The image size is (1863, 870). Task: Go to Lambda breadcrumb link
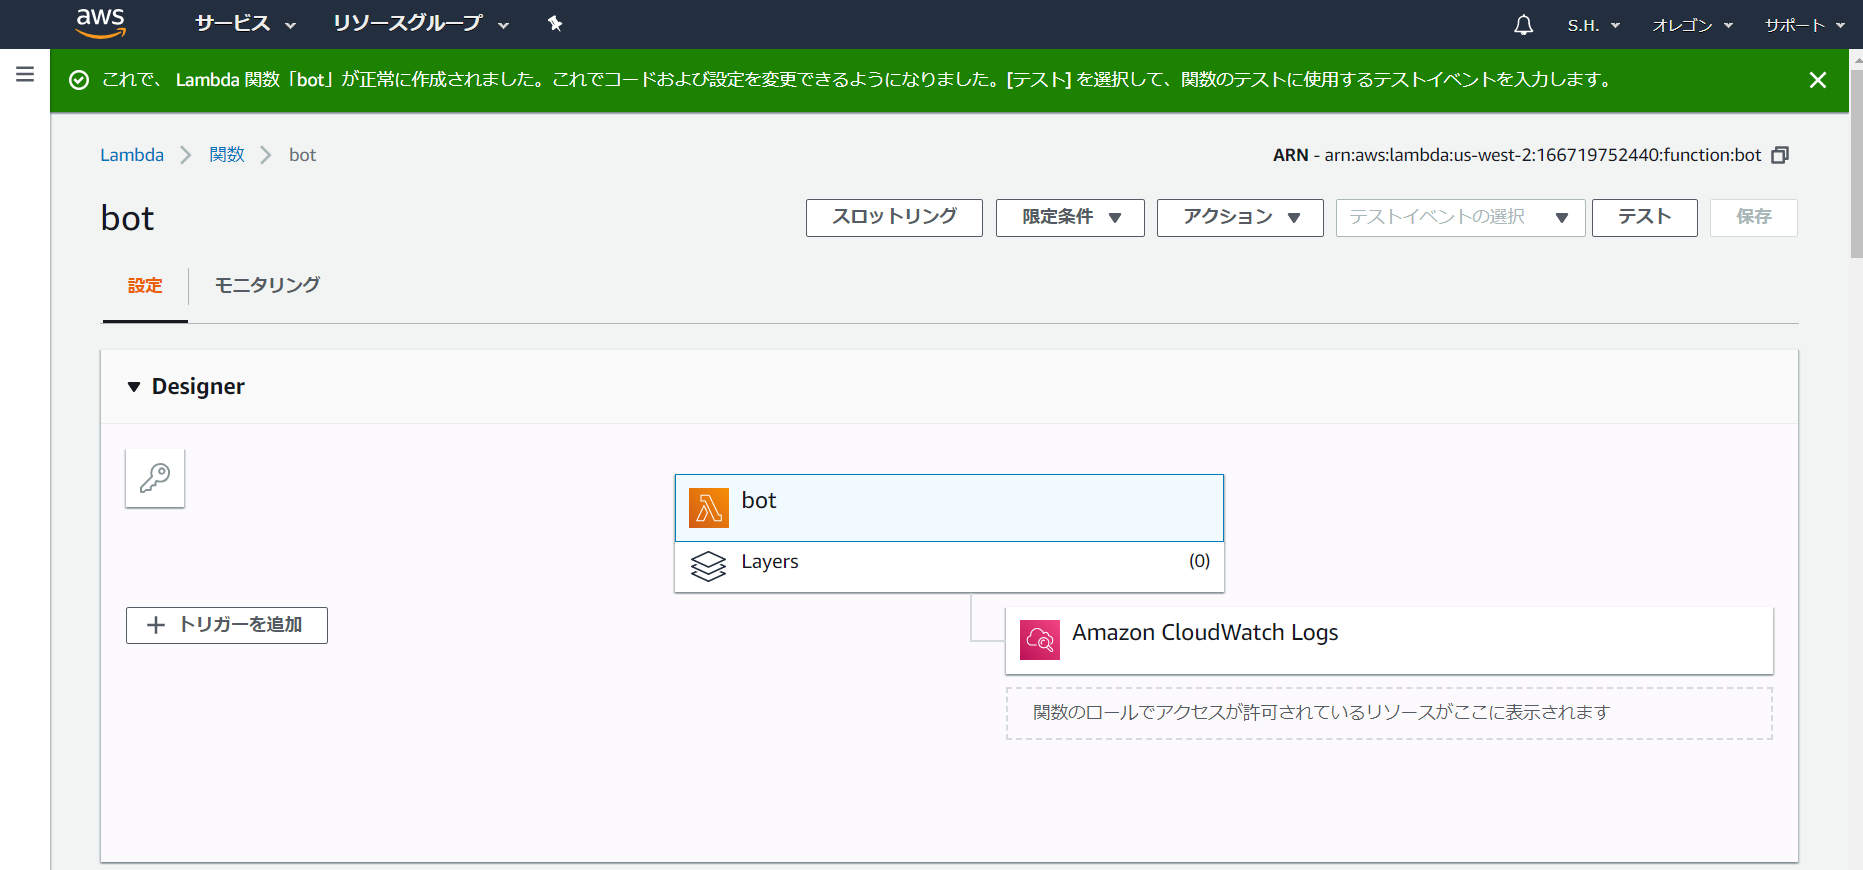pyautogui.click(x=132, y=155)
